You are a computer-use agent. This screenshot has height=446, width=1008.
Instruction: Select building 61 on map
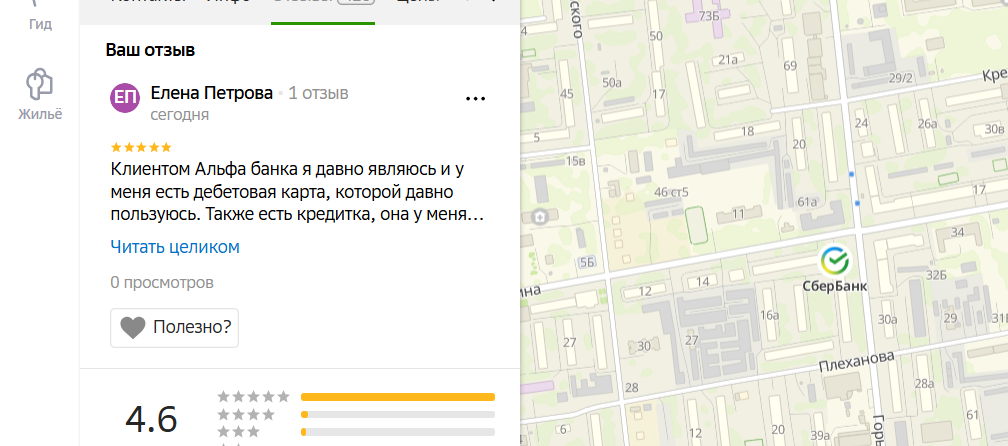tap(971, 415)
